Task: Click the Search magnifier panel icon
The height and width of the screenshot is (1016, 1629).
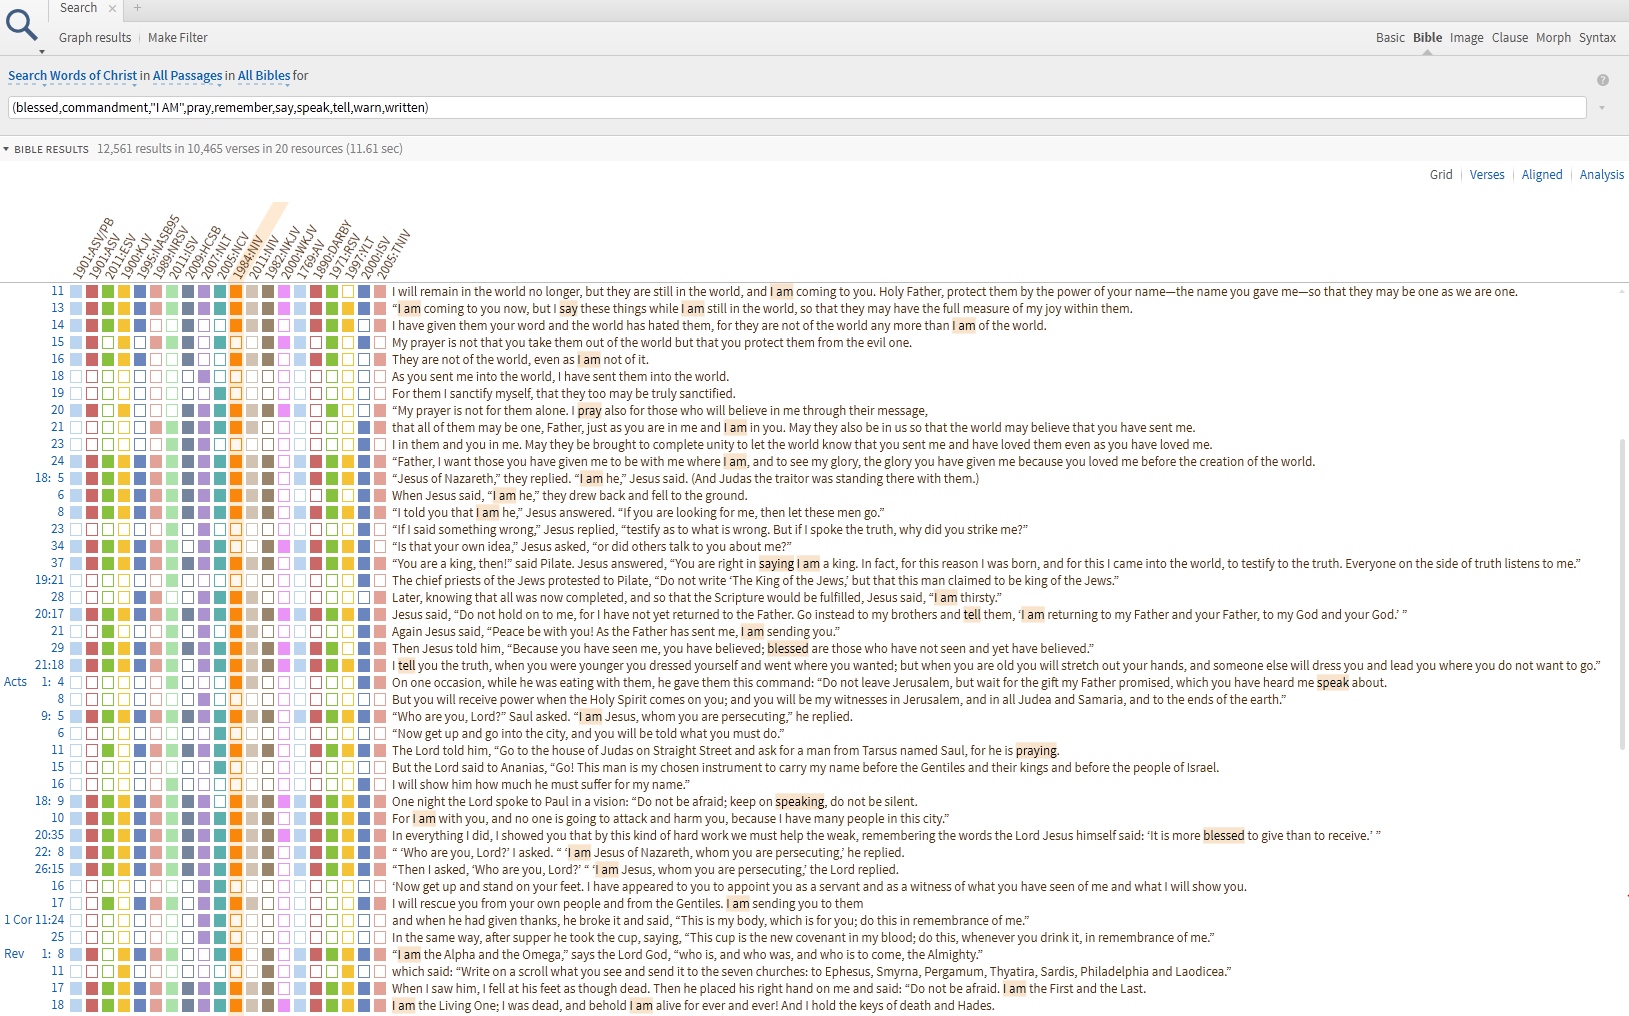Action: pos(21,24)
